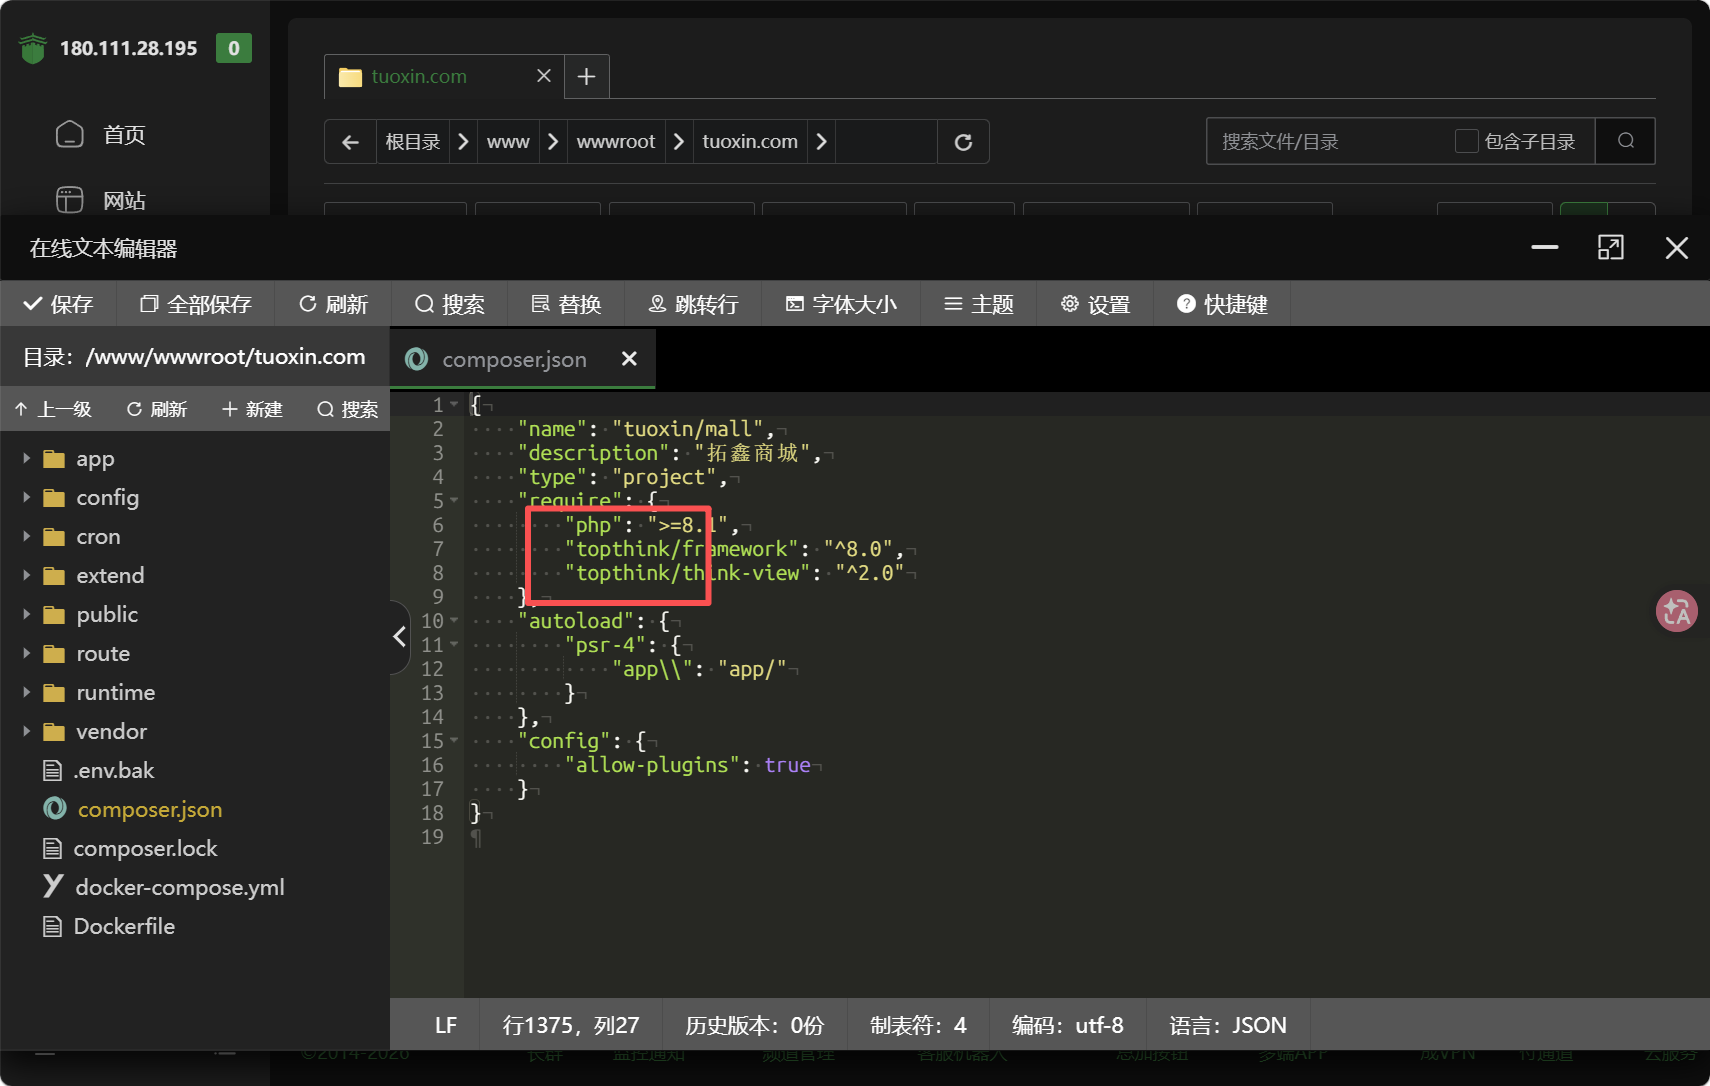Navigate to www in breadcrumb

pyautogui.click(x=508, y=142)
